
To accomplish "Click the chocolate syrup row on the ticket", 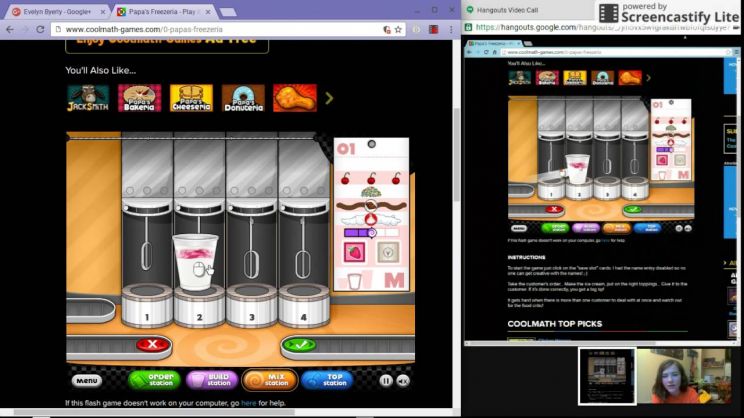I will pyautogui.click(x=371, y=206).
